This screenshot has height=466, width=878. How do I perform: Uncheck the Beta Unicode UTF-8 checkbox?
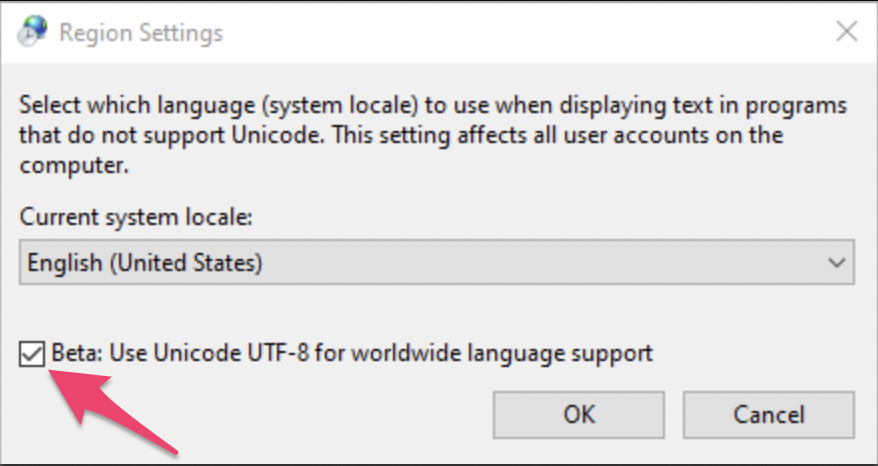coord(33,353)
